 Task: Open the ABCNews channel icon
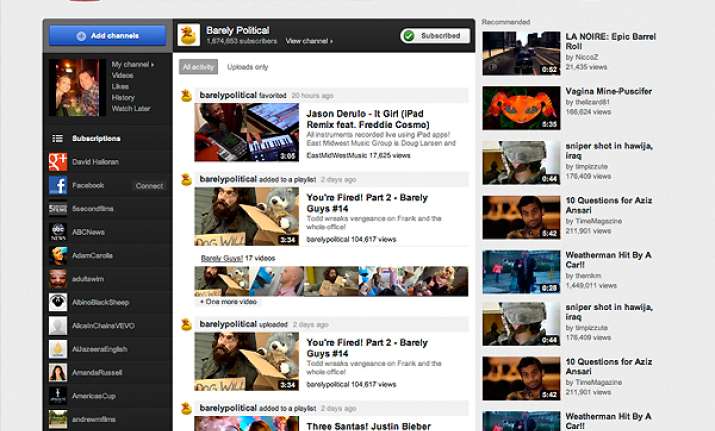58,232
